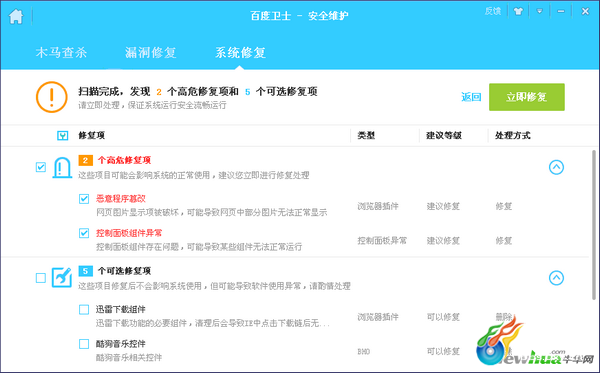Select the 系统修复 tab

(240, 52)
